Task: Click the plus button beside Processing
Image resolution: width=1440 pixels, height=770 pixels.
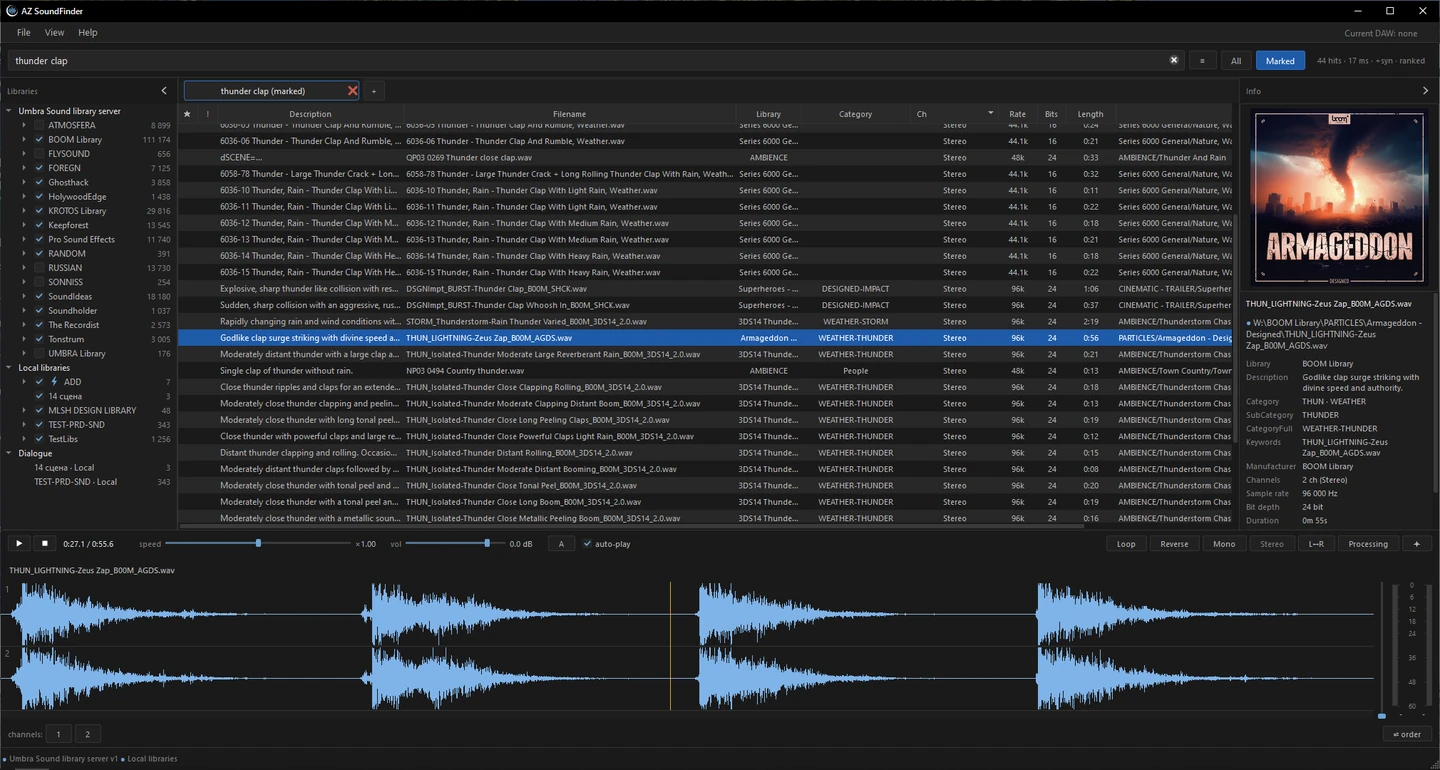Action: pyautogui.click(x=1416, y=544)
